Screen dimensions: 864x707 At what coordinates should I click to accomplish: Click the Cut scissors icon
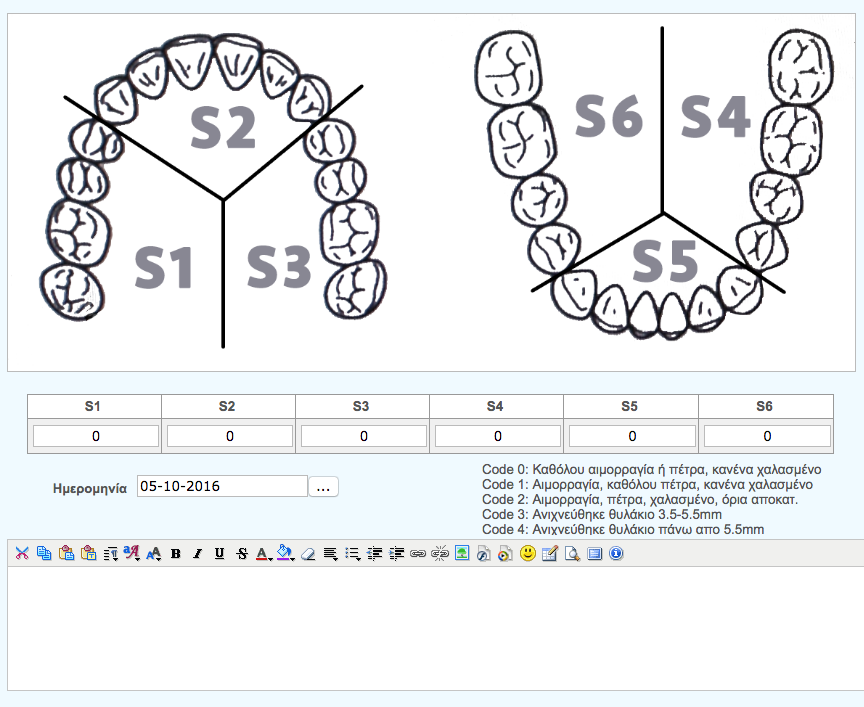coord(22,553)
